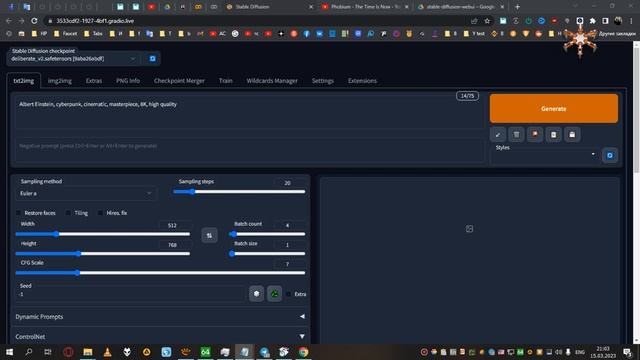
Task: Bookmark this page with the star icon
Action: (x=487, y=21)
